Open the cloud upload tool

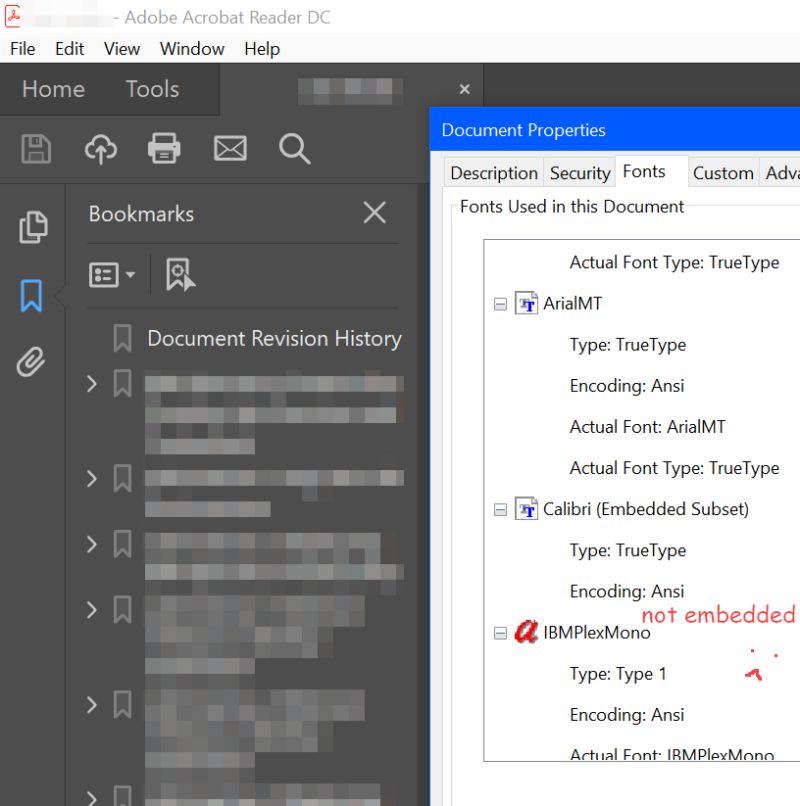click(100, 147)
